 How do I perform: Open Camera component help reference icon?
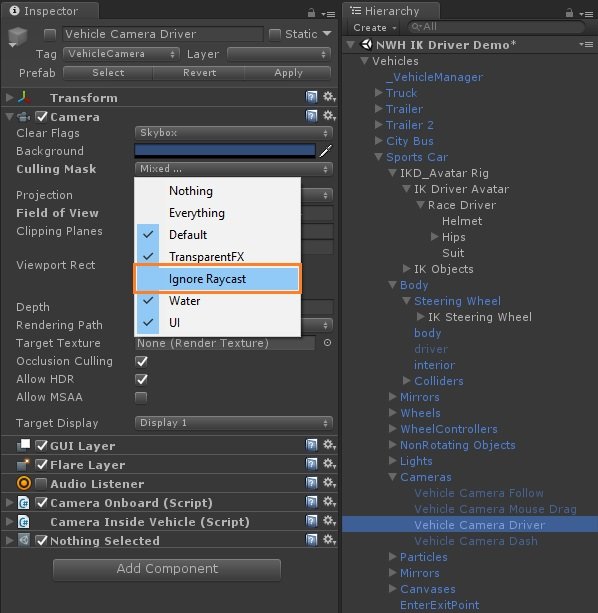[x=311, y=116]
